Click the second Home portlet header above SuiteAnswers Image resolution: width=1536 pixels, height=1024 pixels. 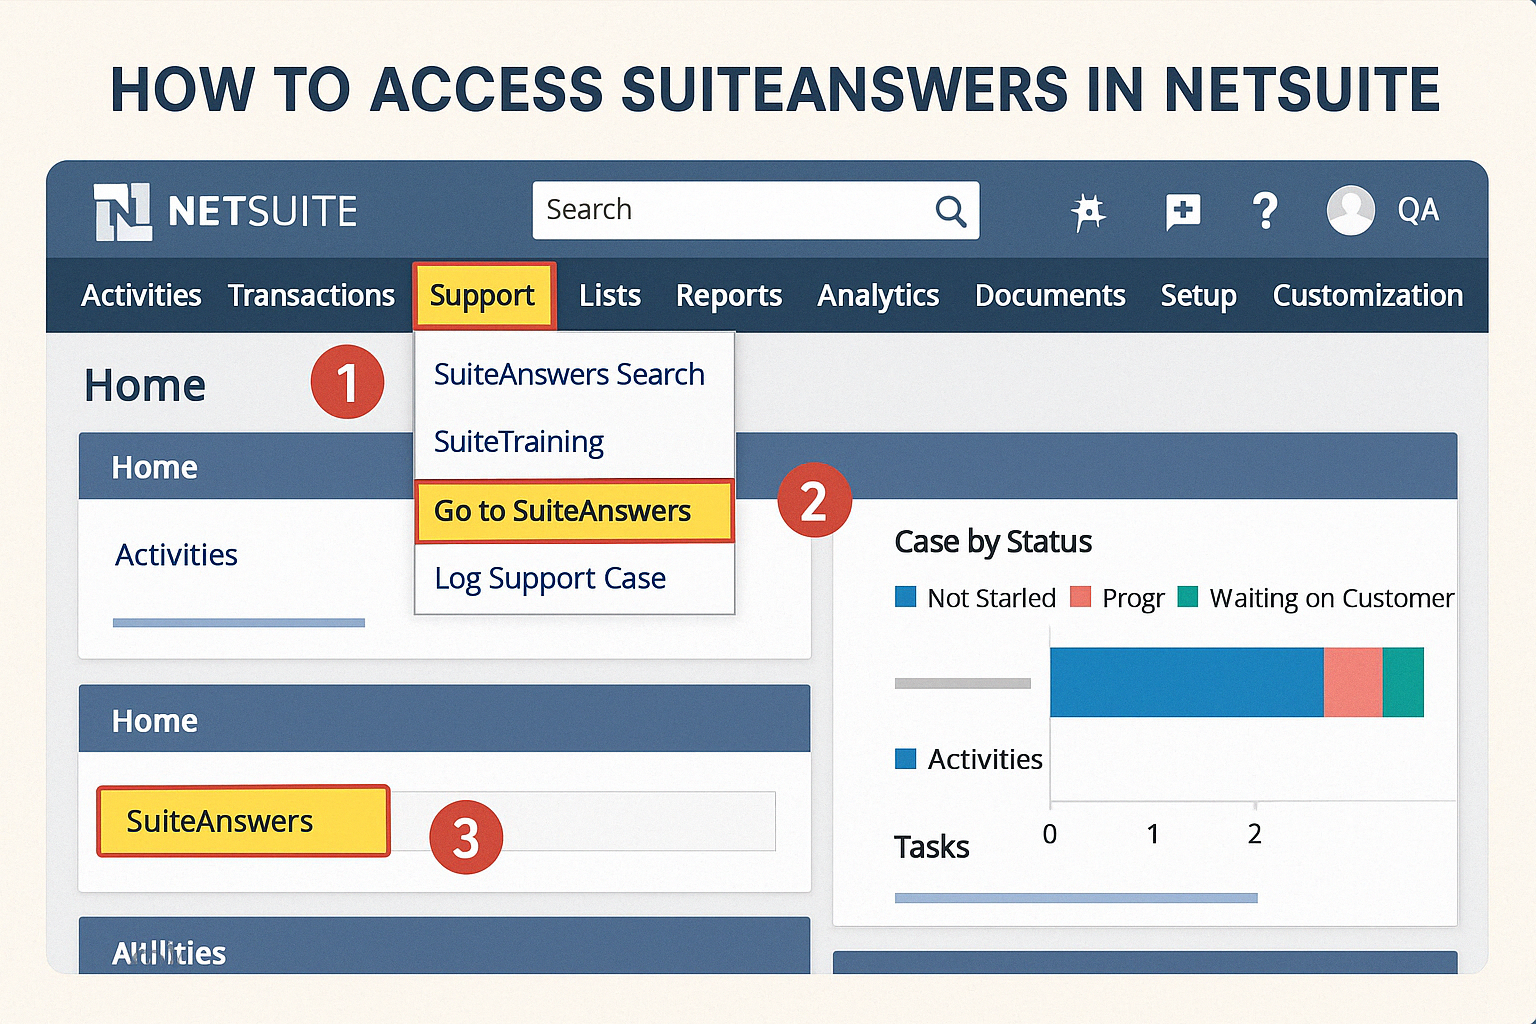(444, 719)
